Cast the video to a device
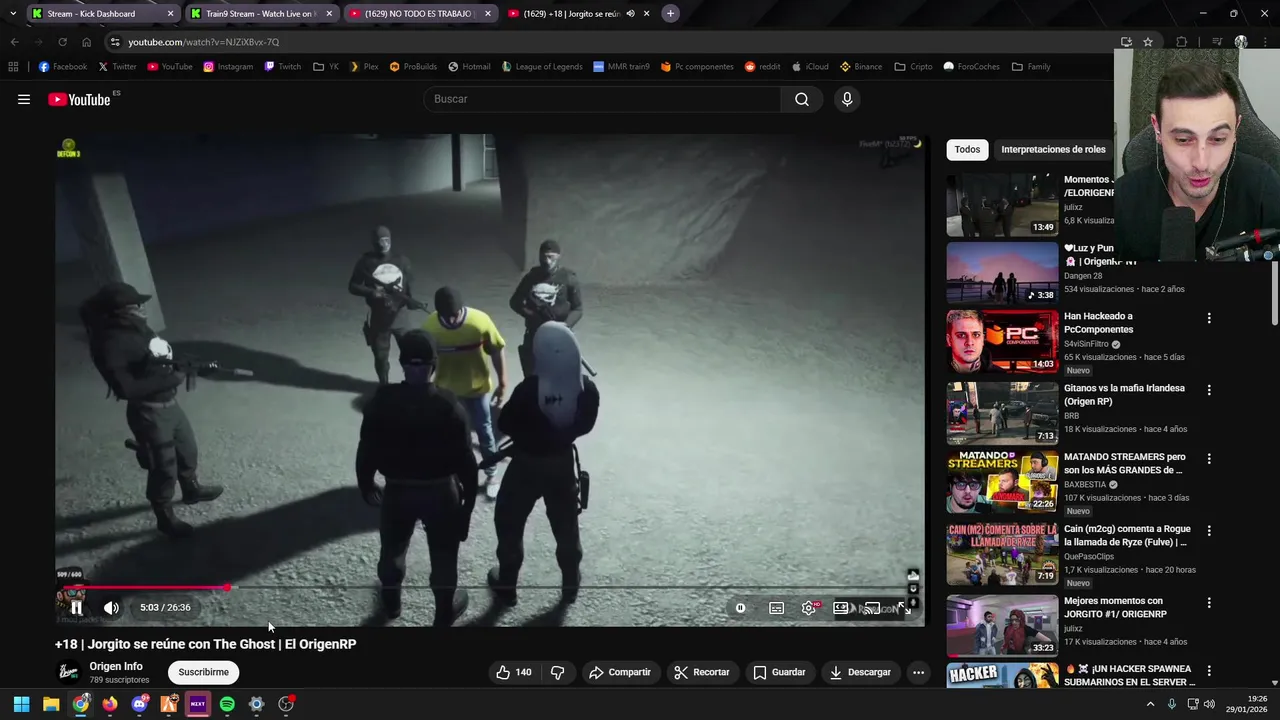 tap(872, 608)
